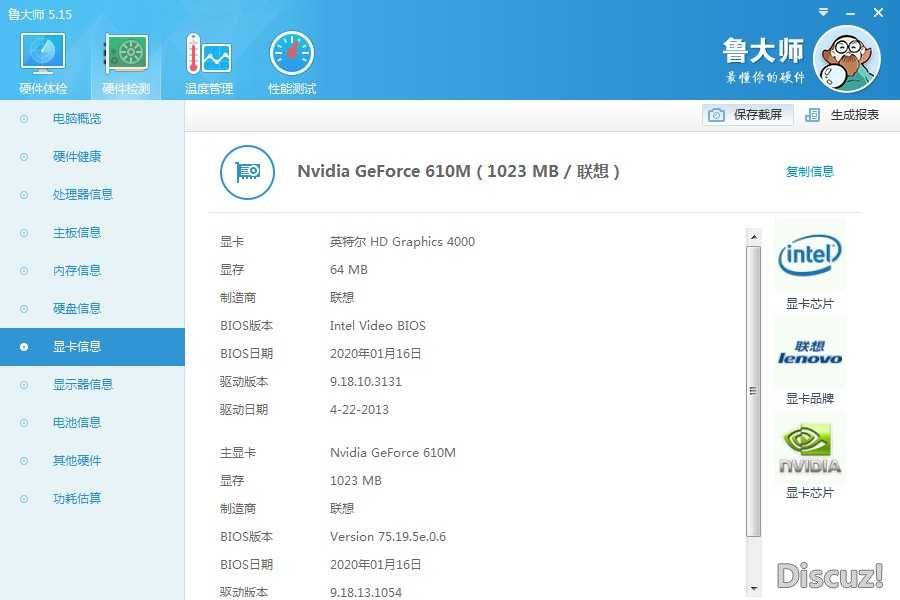Viewport: 900px width, 600px height.
Task: Click the 64 MB video memory value
Action: click(348, 270)
